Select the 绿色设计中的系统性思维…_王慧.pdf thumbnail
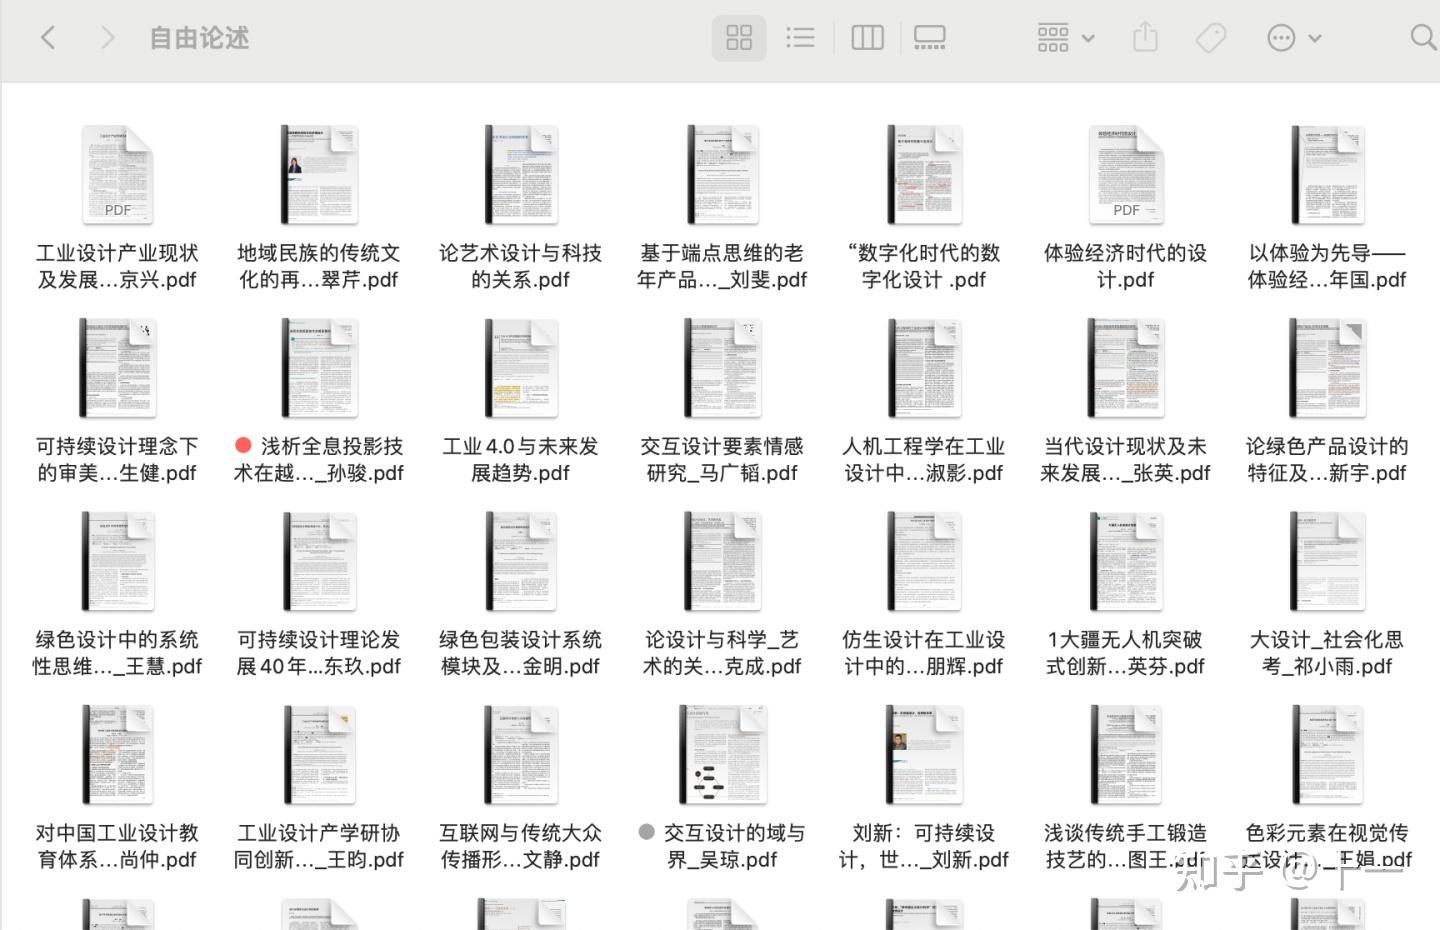This screenshot has height=930, width=1440. [x=118, y=561]
